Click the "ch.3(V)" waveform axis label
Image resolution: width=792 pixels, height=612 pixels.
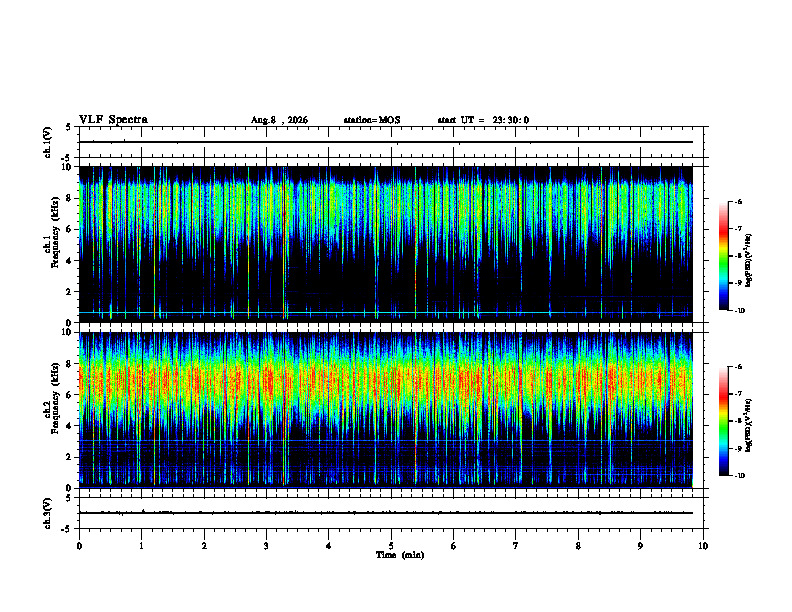coord(48,513)
